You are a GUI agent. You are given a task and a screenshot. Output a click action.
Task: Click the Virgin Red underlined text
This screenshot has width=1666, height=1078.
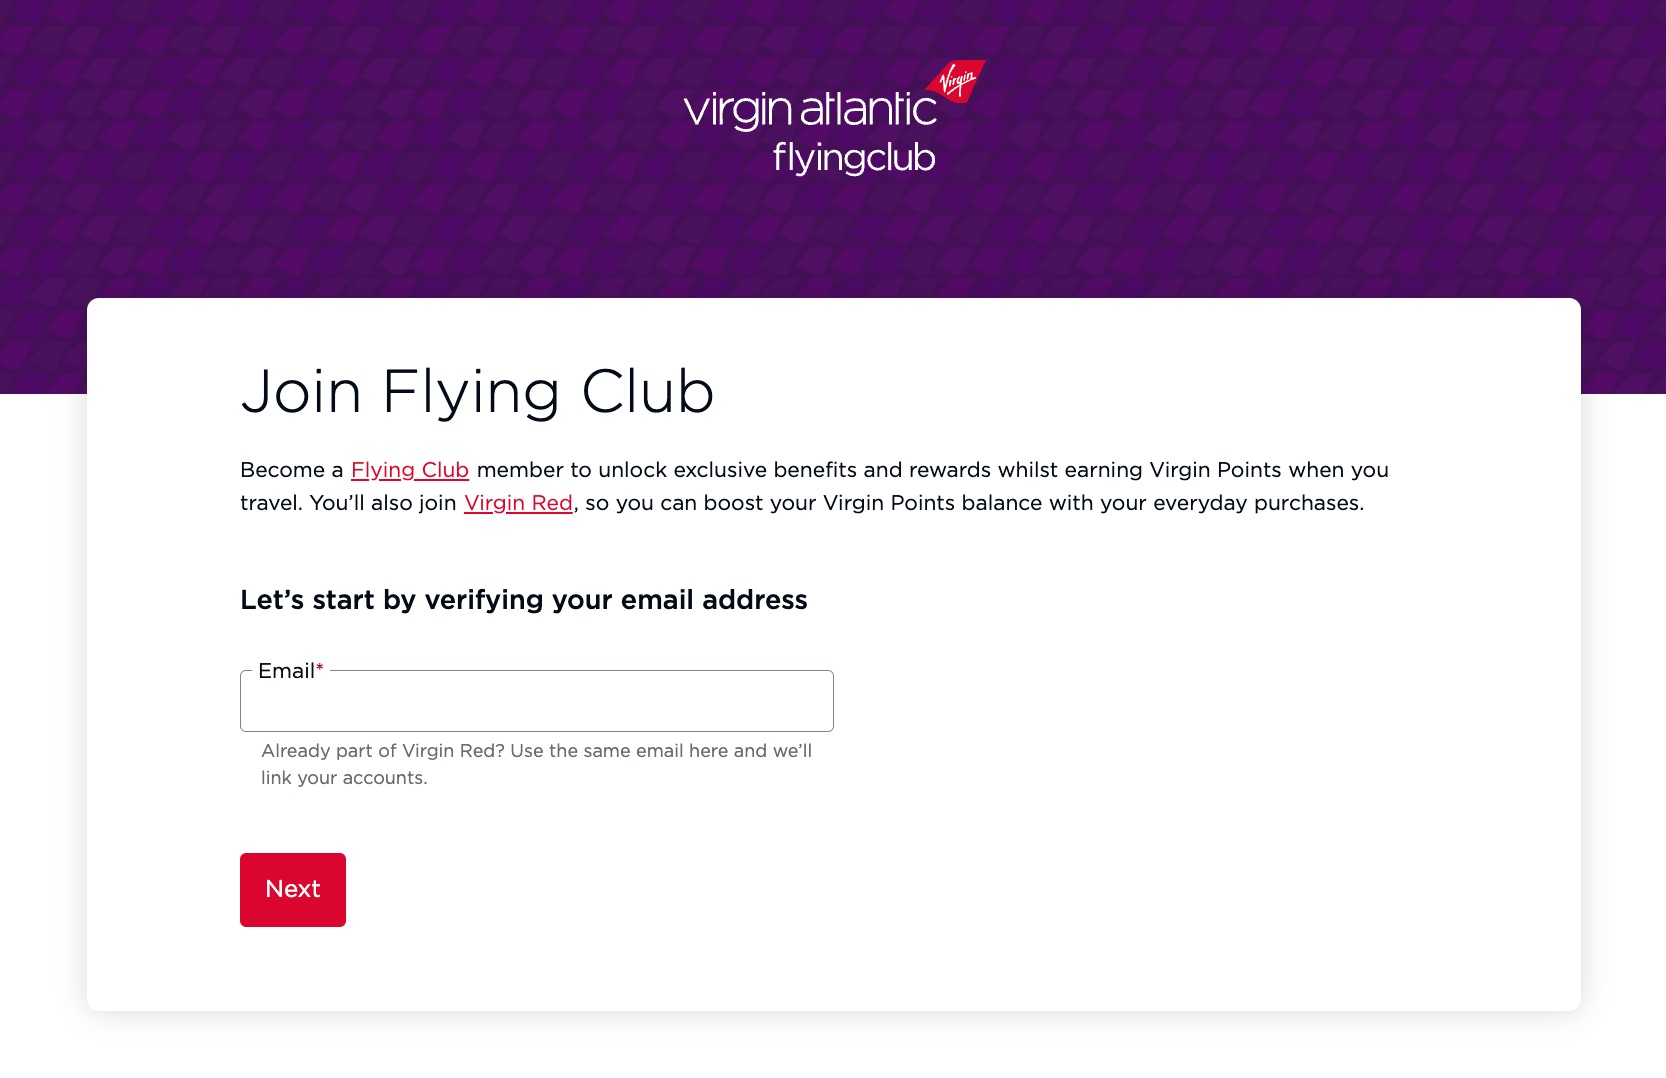click(518, 503)
